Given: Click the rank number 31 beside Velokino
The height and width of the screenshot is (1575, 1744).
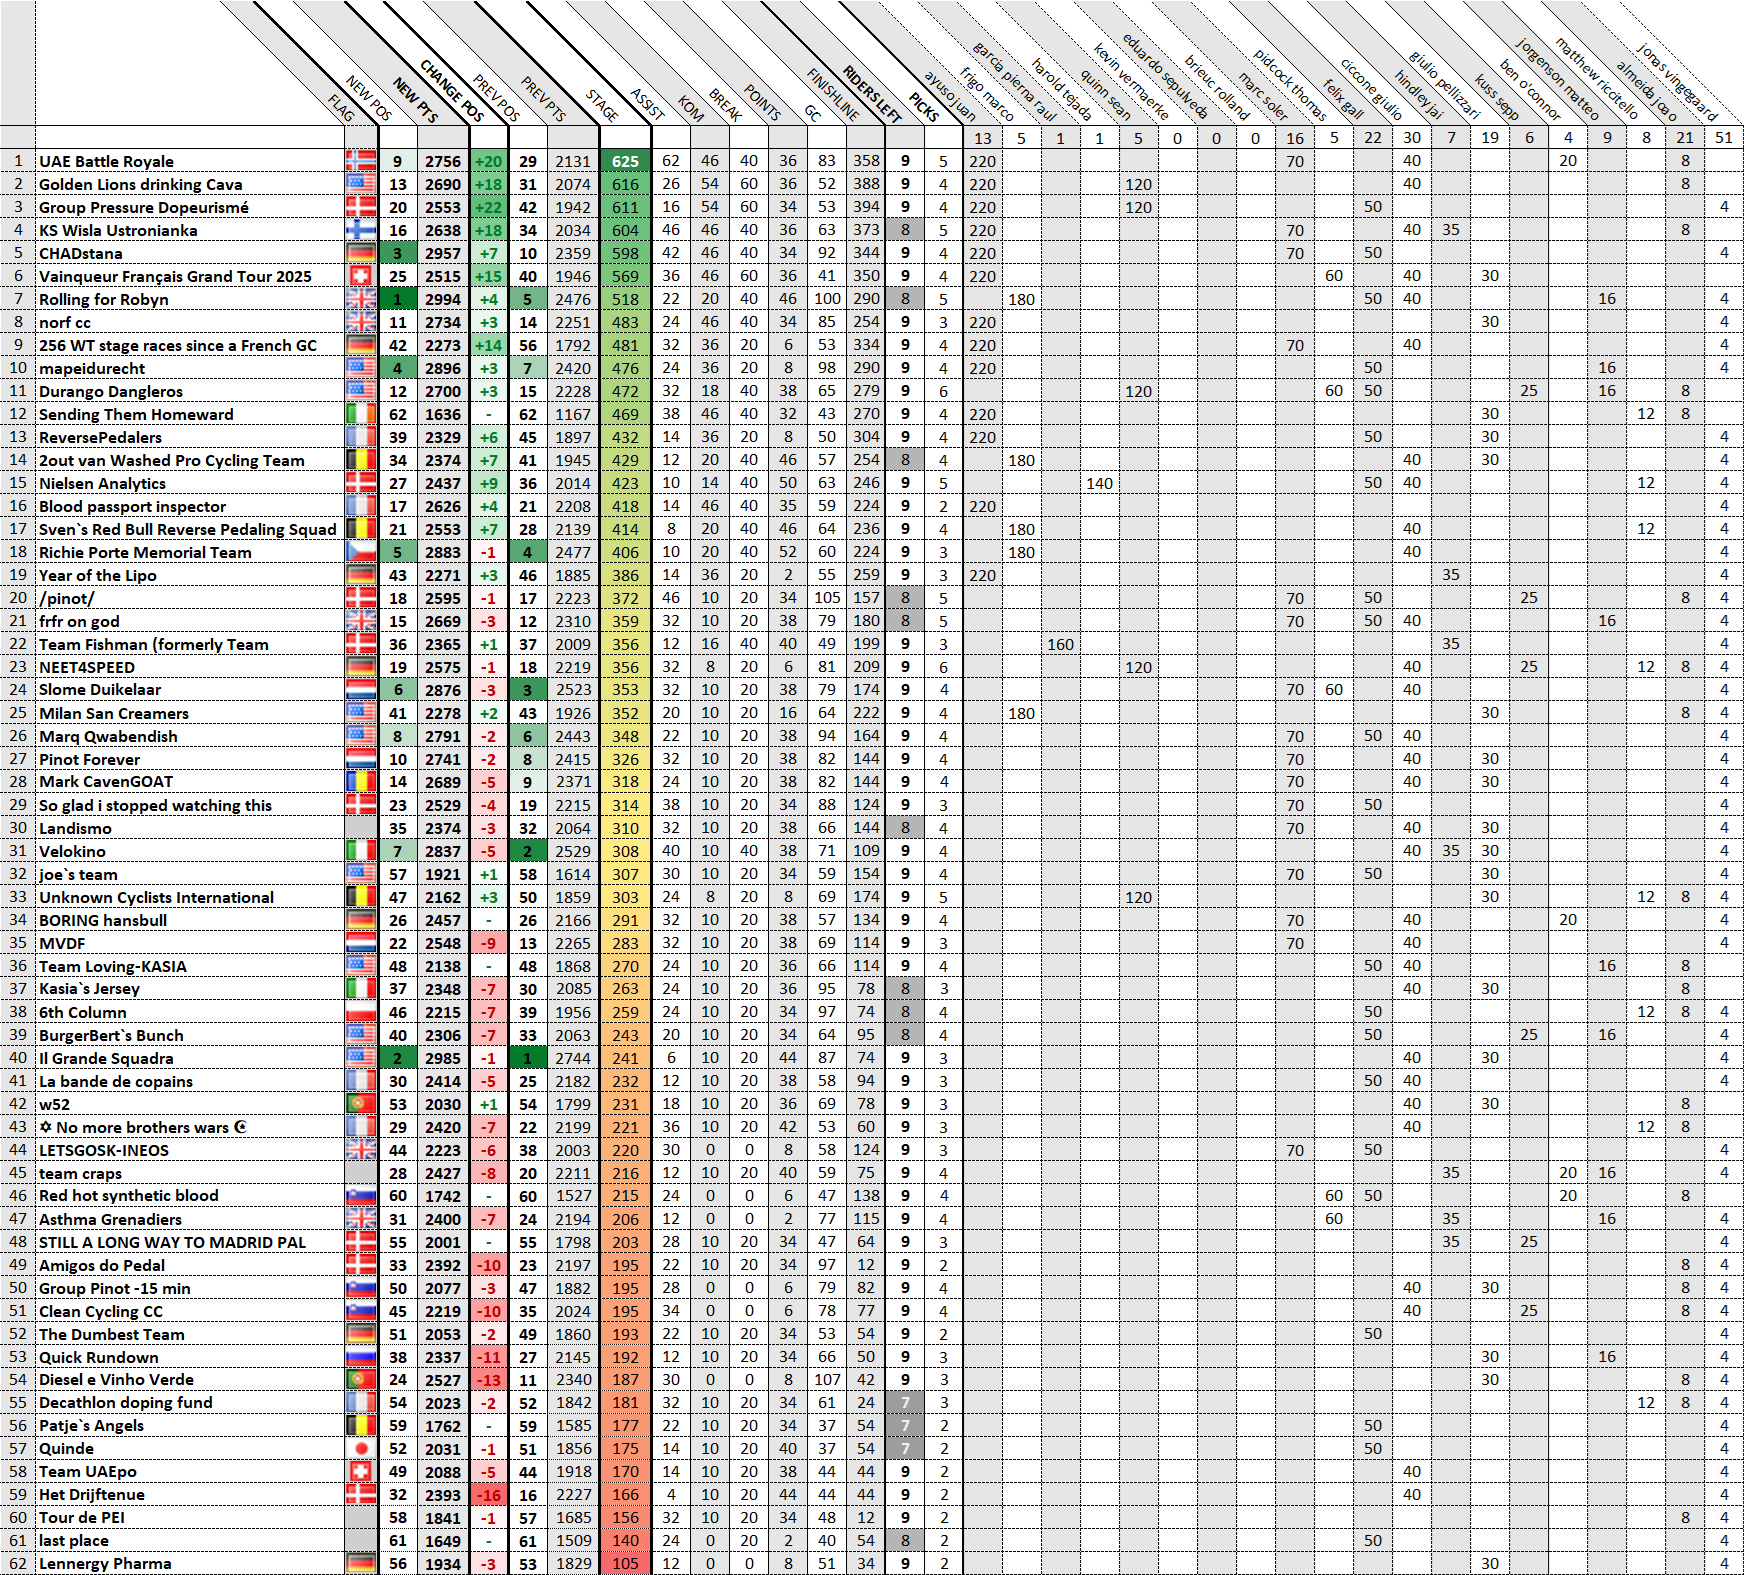Looking at the screenshot, I should tap(18, 851).
